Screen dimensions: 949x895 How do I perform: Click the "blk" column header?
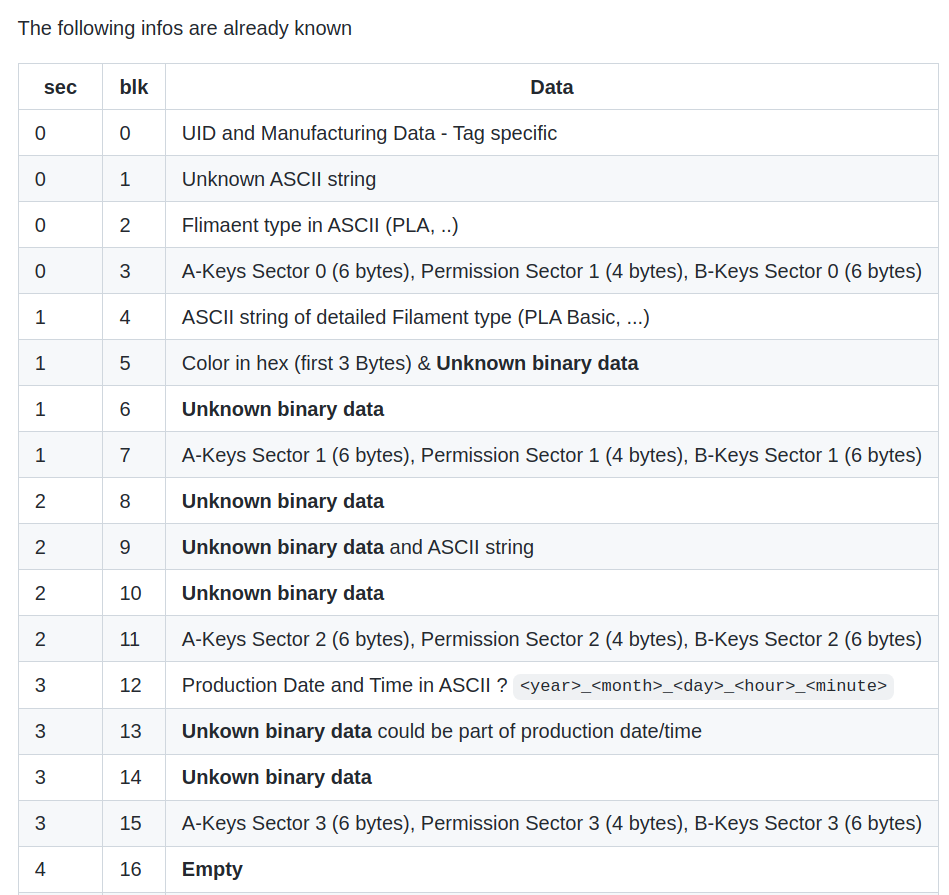coord(134,87)
